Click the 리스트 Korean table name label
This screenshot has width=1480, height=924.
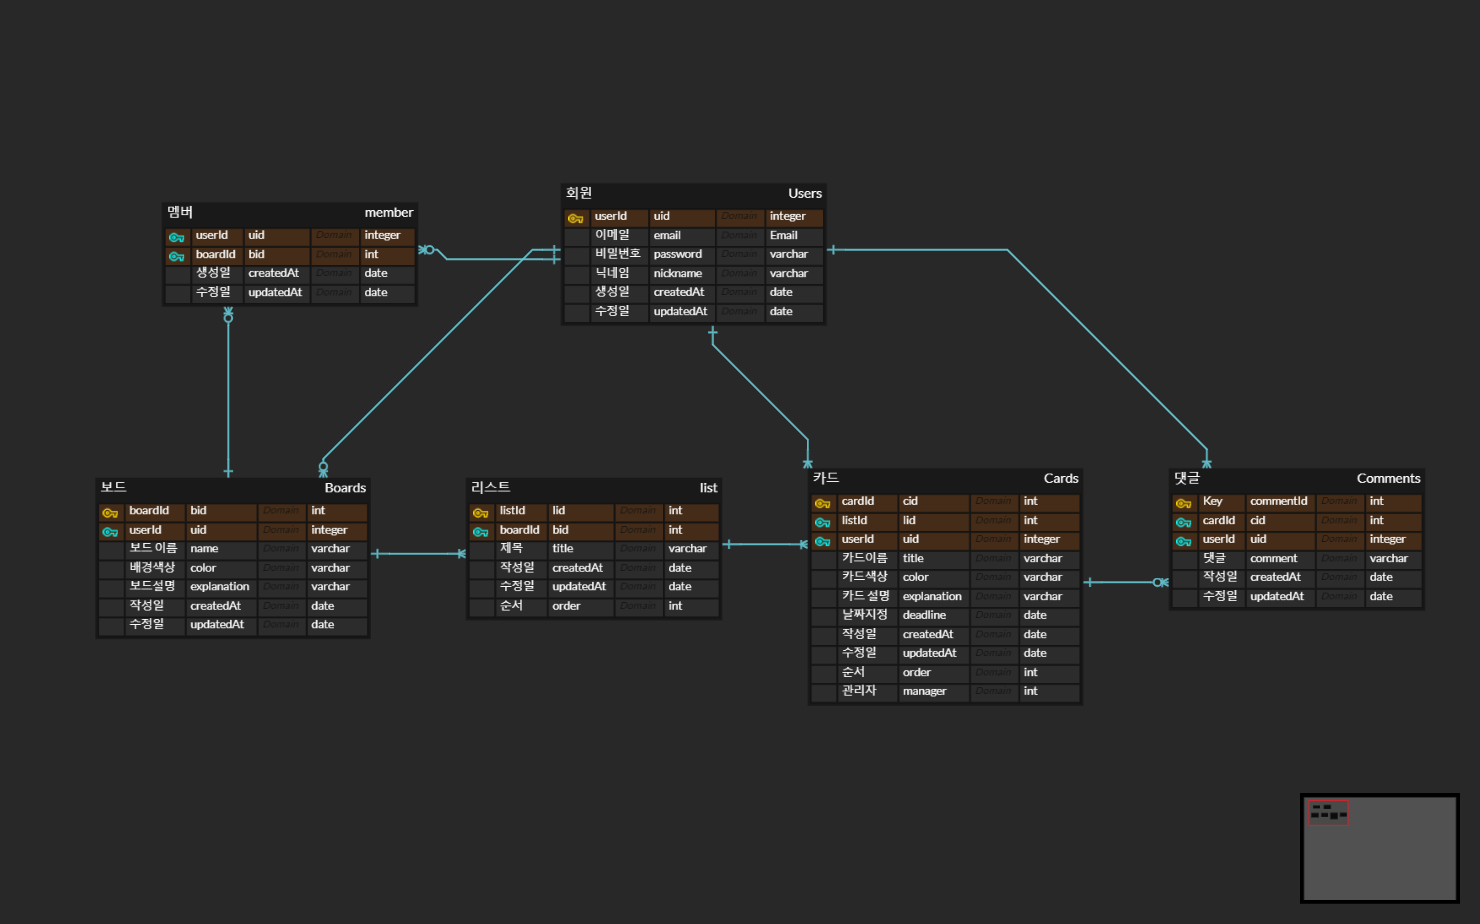pos(491,487)
